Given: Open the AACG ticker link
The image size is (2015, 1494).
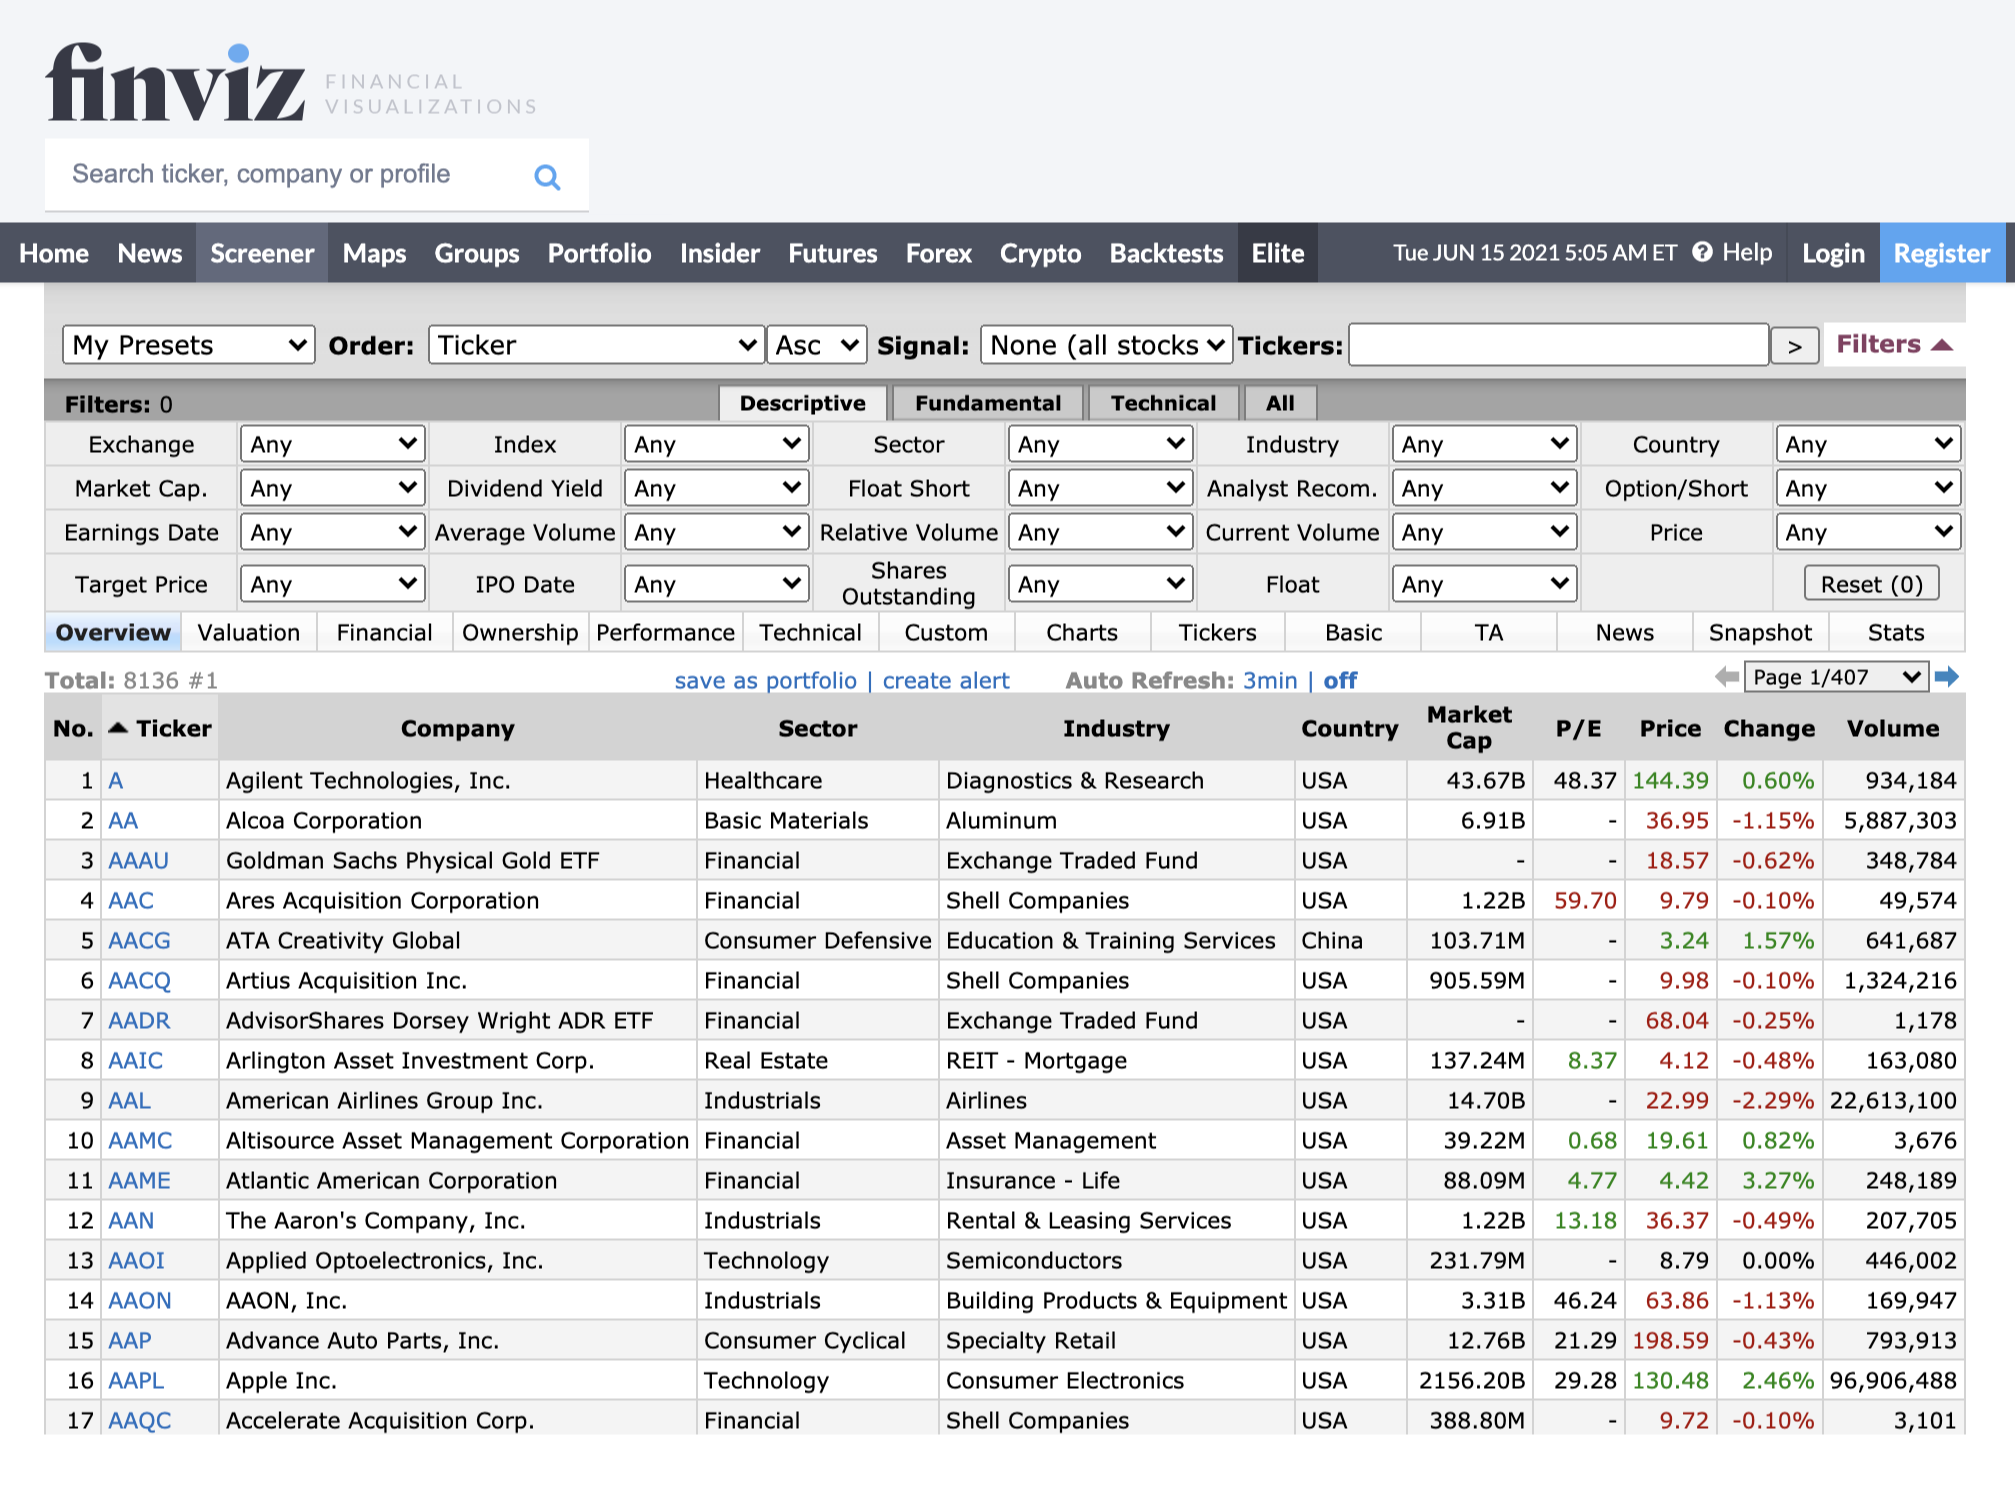Looking at the screenshot, I should tap(139, 940).
